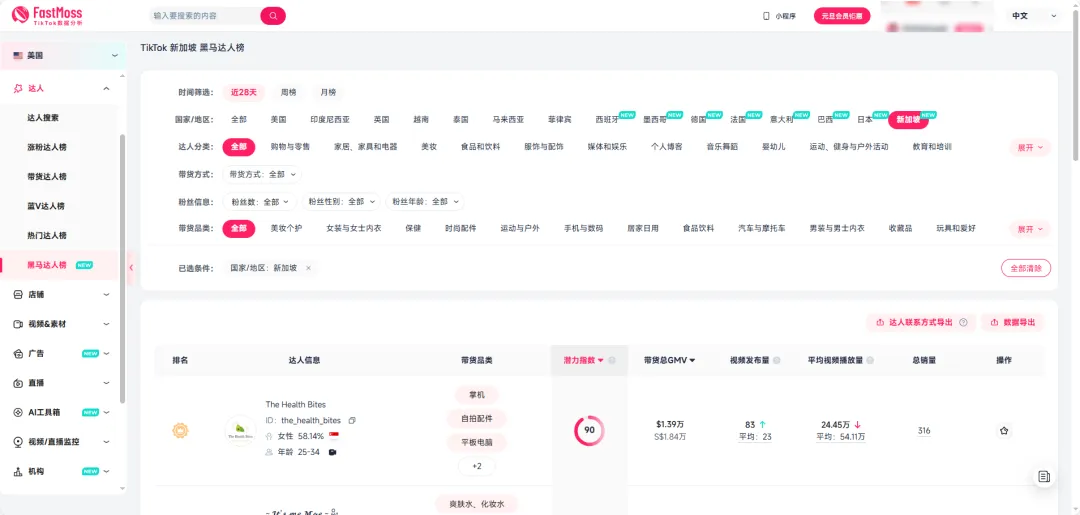This screenshot has height=515, width=1080.
Task: Open the 粉丝性别 dropdown
Action: 342,201
